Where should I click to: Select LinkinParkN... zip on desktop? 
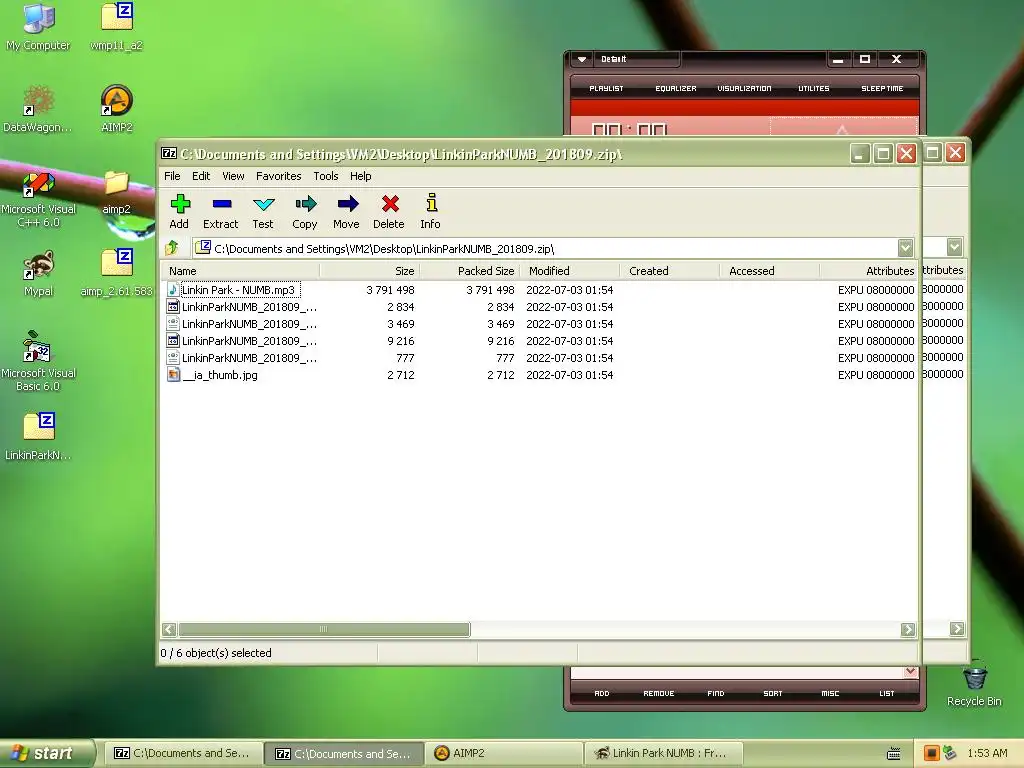[x=38, y=436]
